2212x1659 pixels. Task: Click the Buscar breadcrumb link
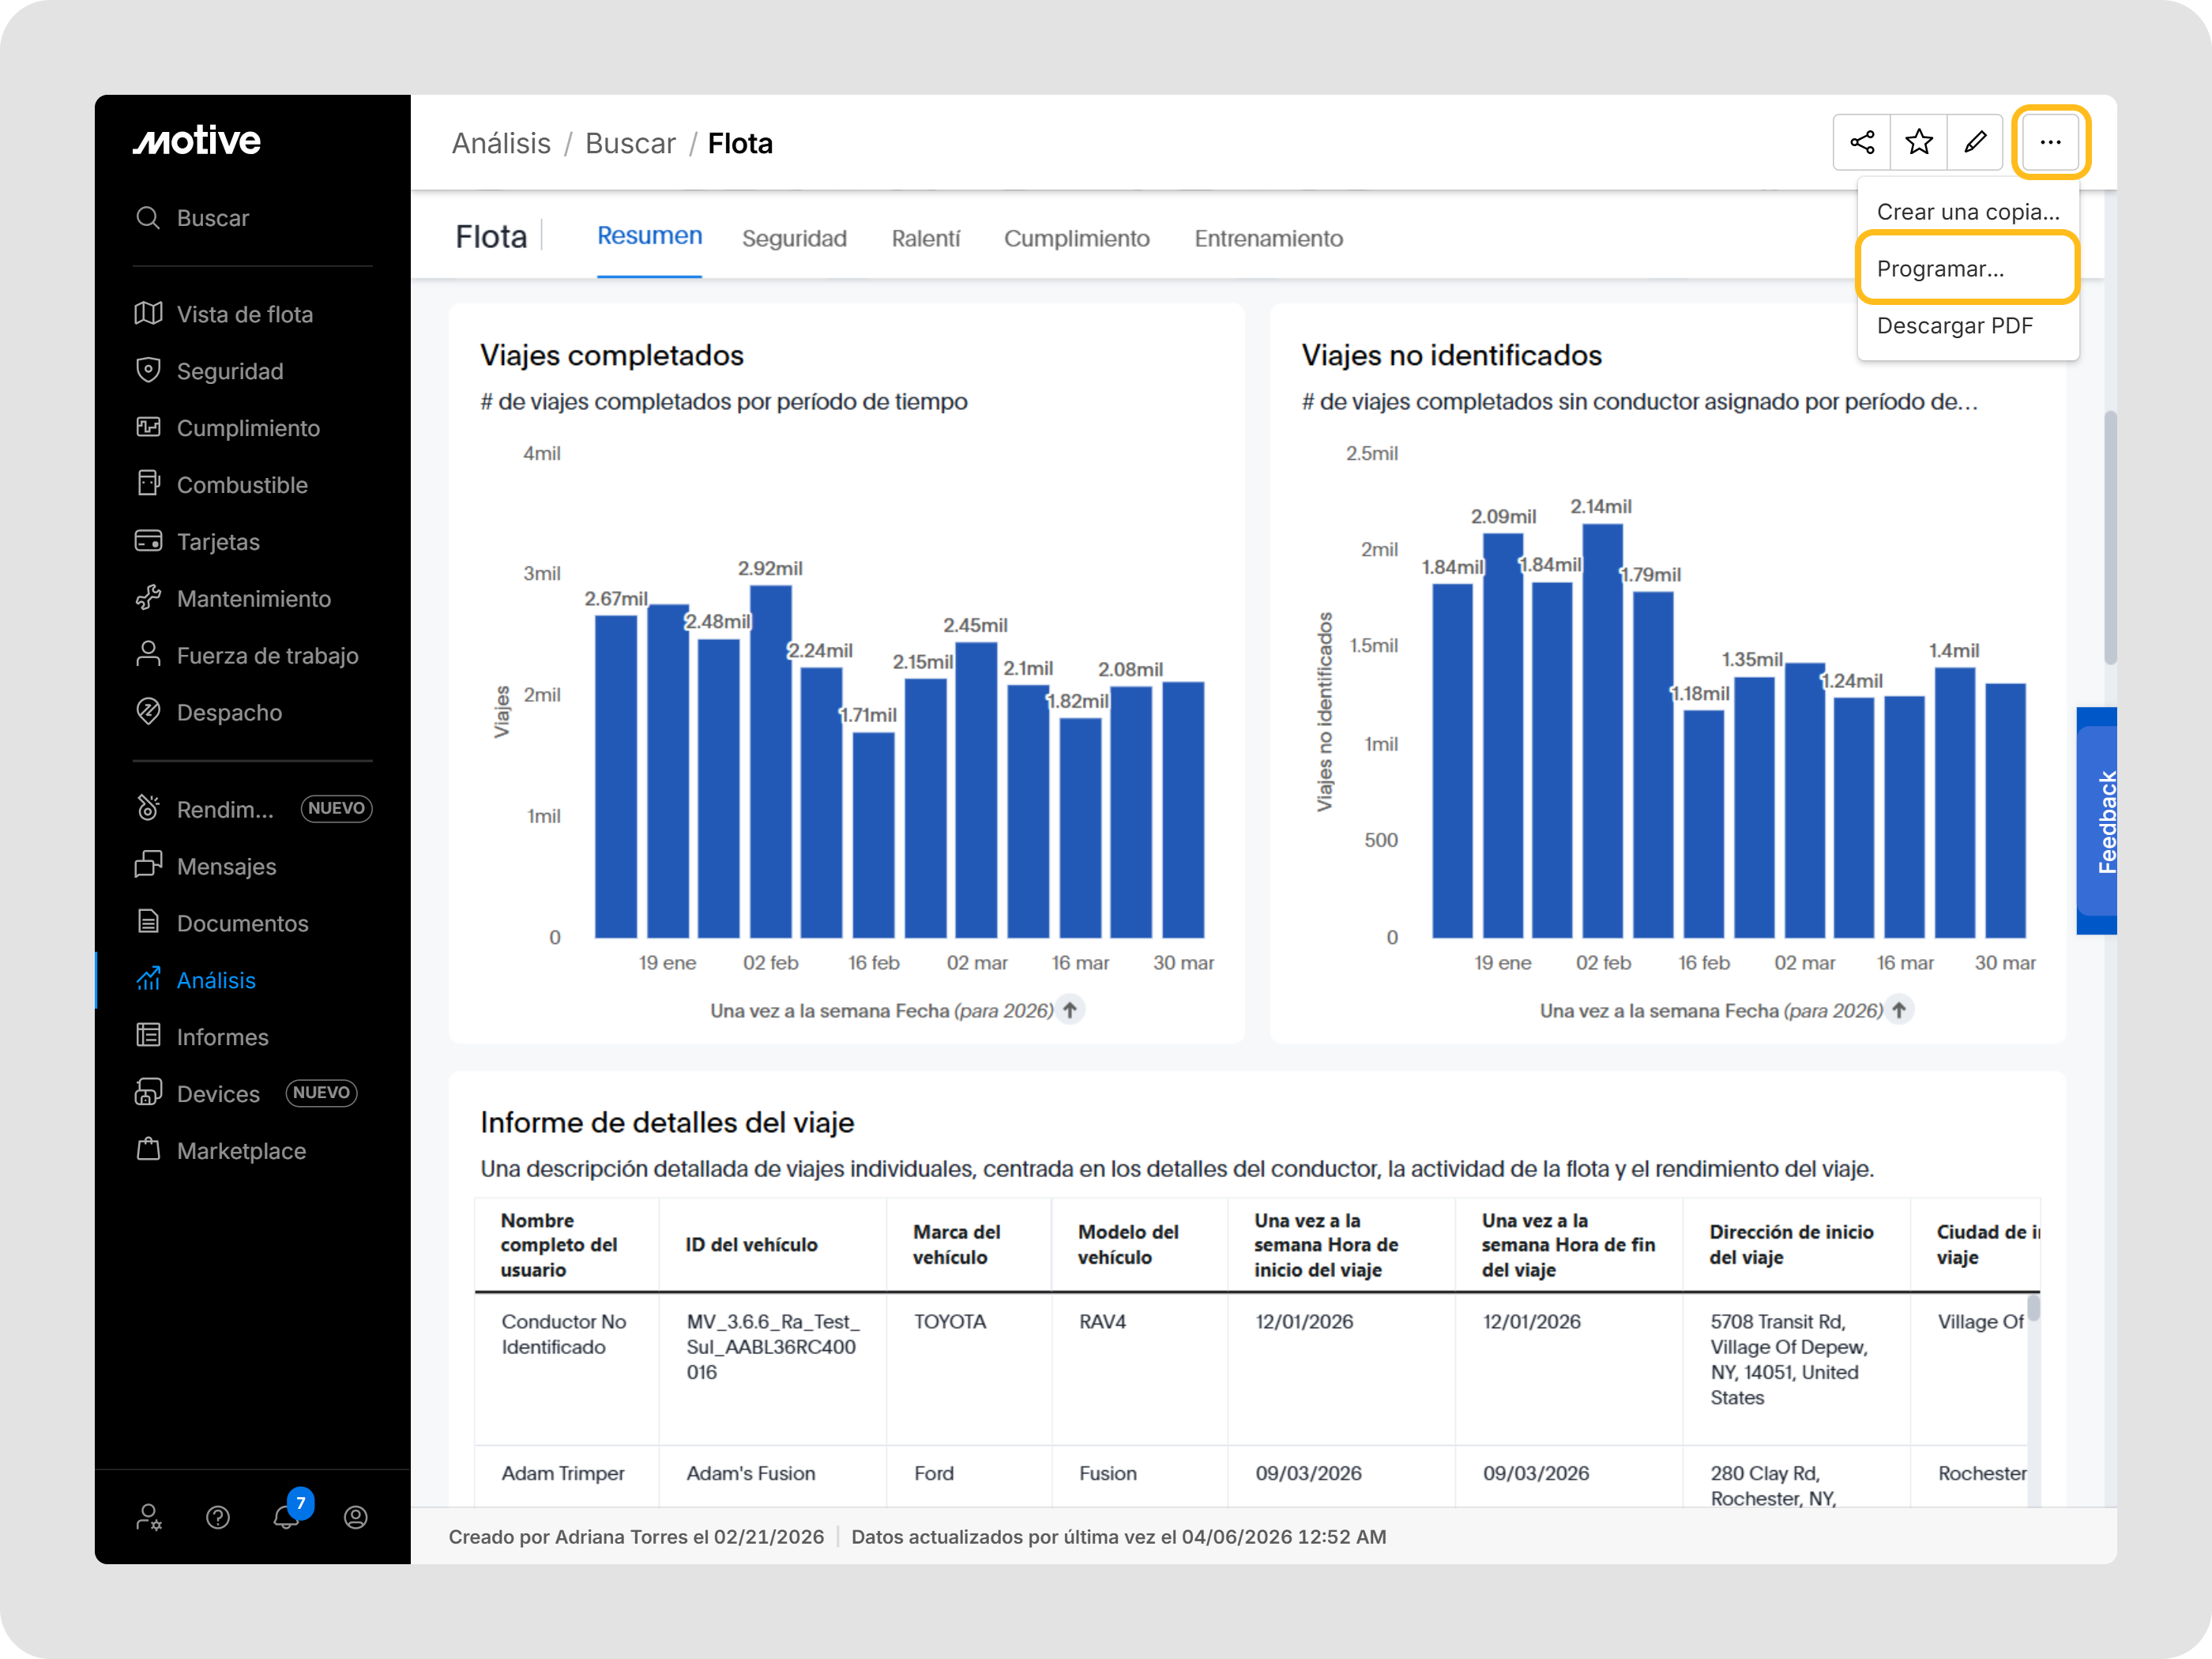[x=630, y=143]
